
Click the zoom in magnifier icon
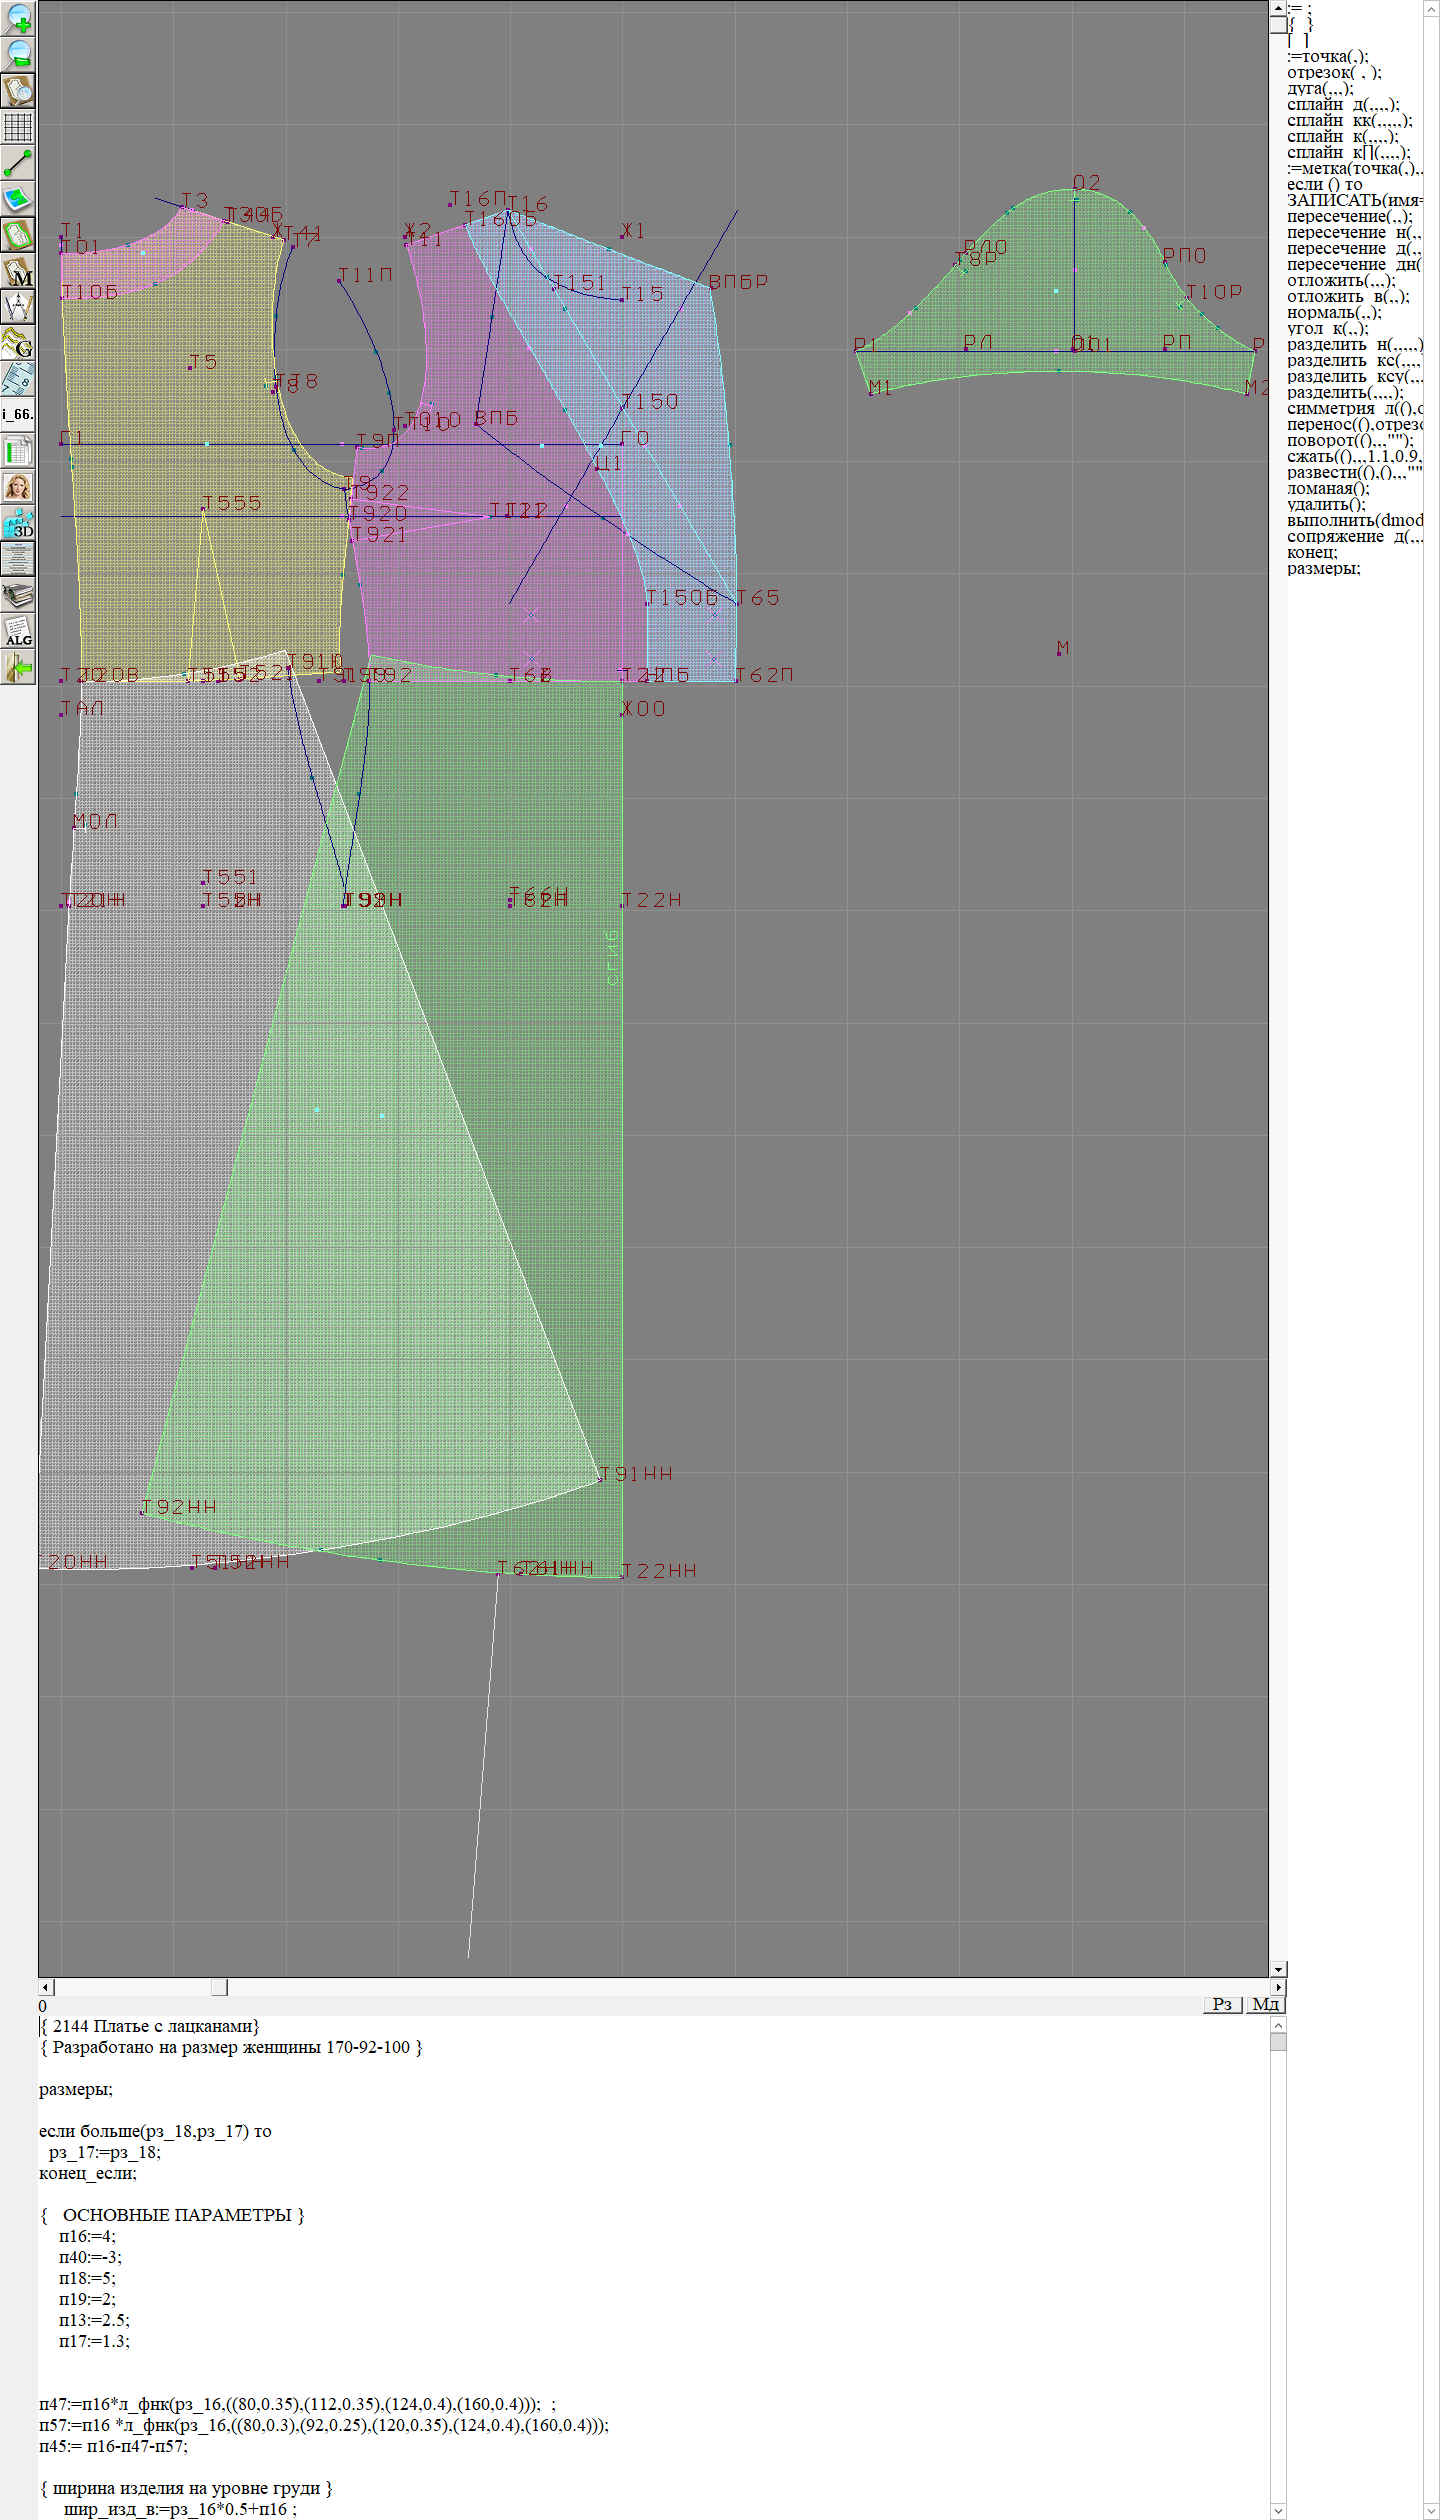click(18, 18)
